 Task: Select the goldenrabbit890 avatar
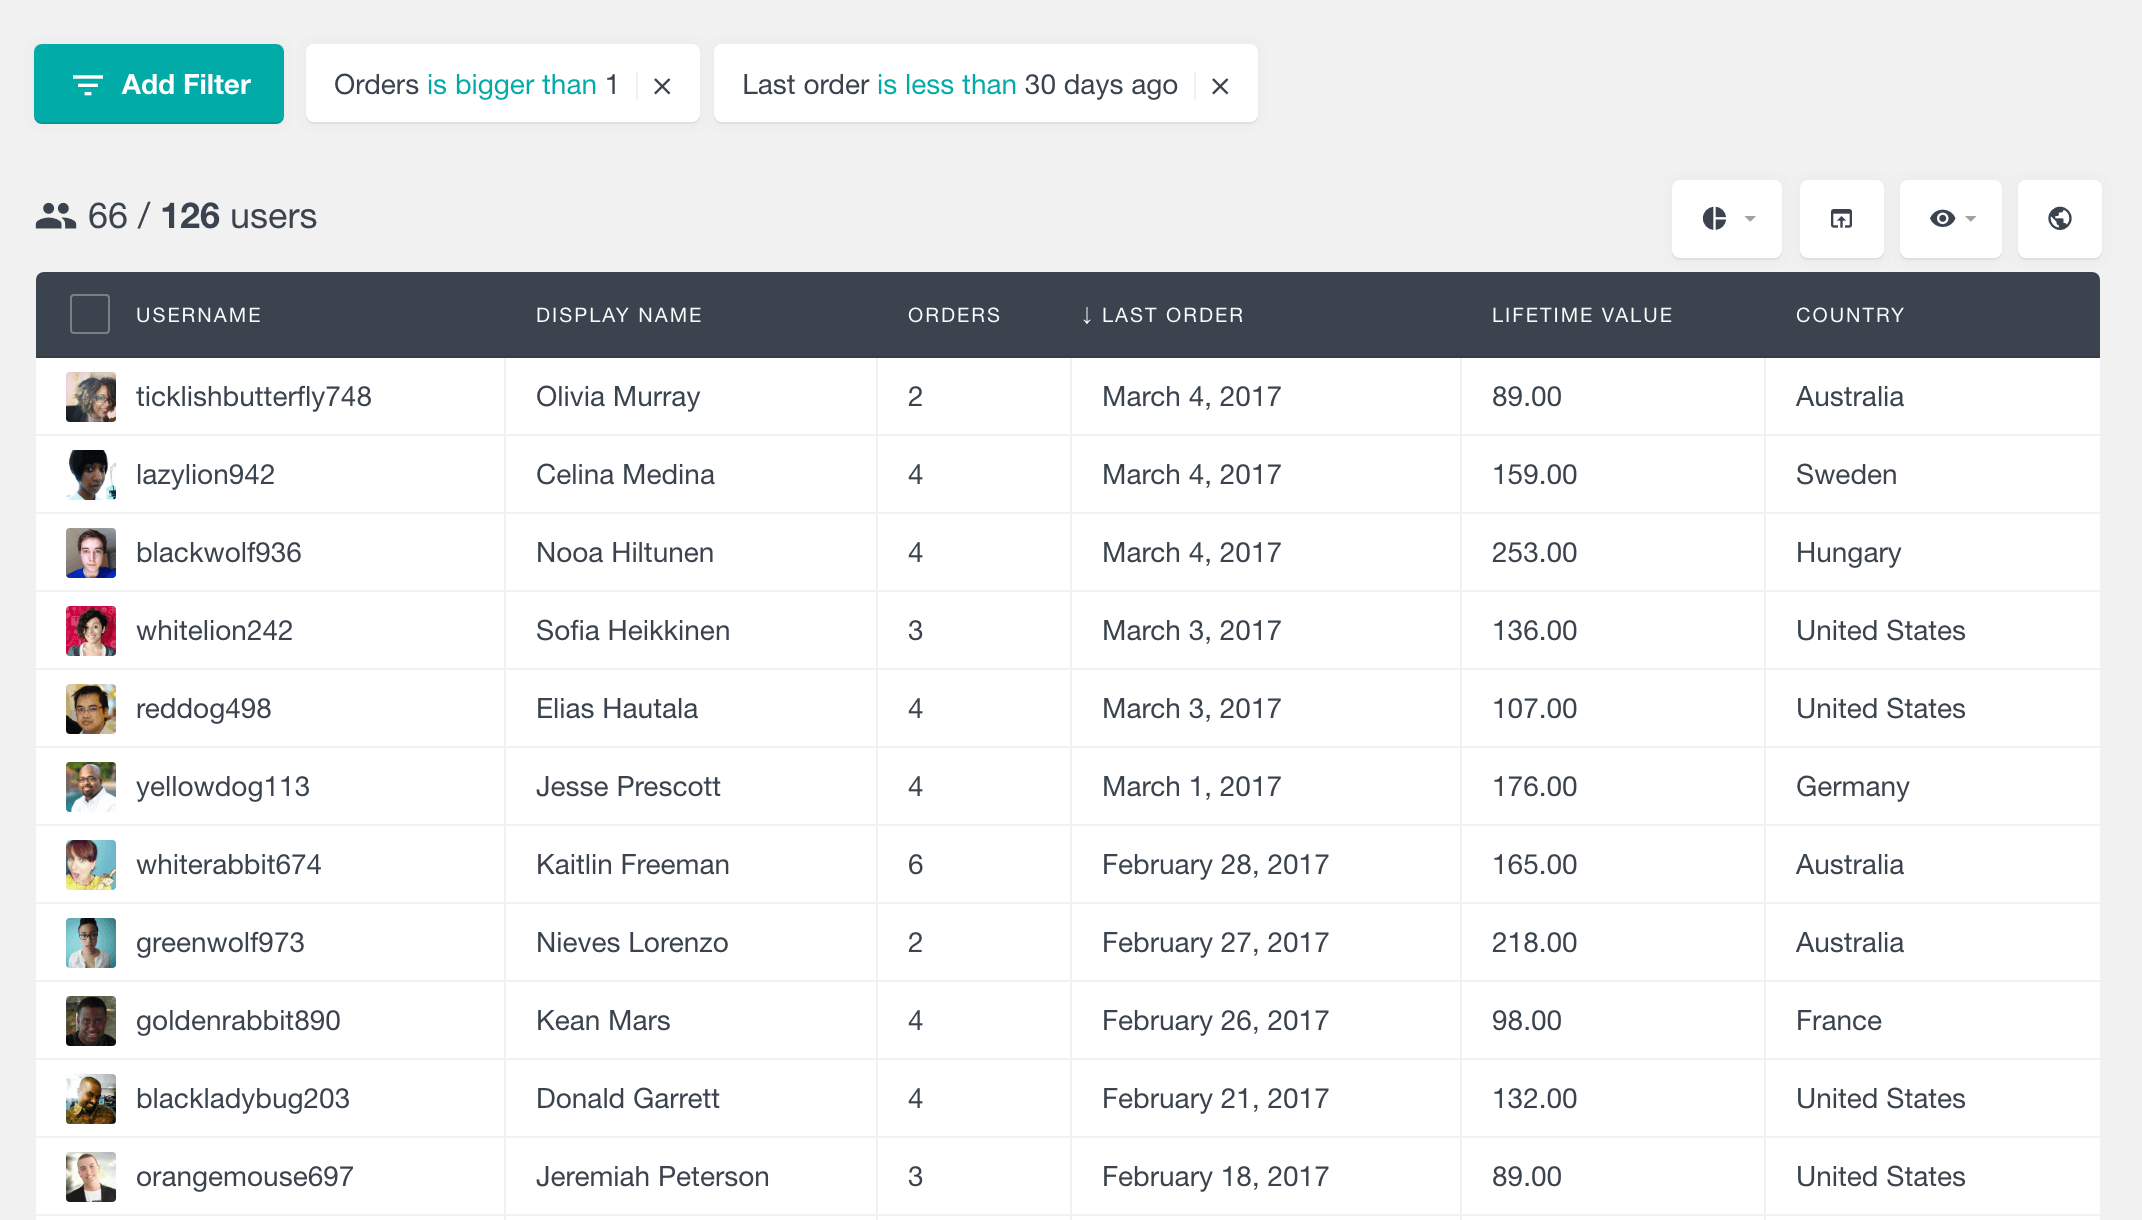click(x=91, y=1021)
